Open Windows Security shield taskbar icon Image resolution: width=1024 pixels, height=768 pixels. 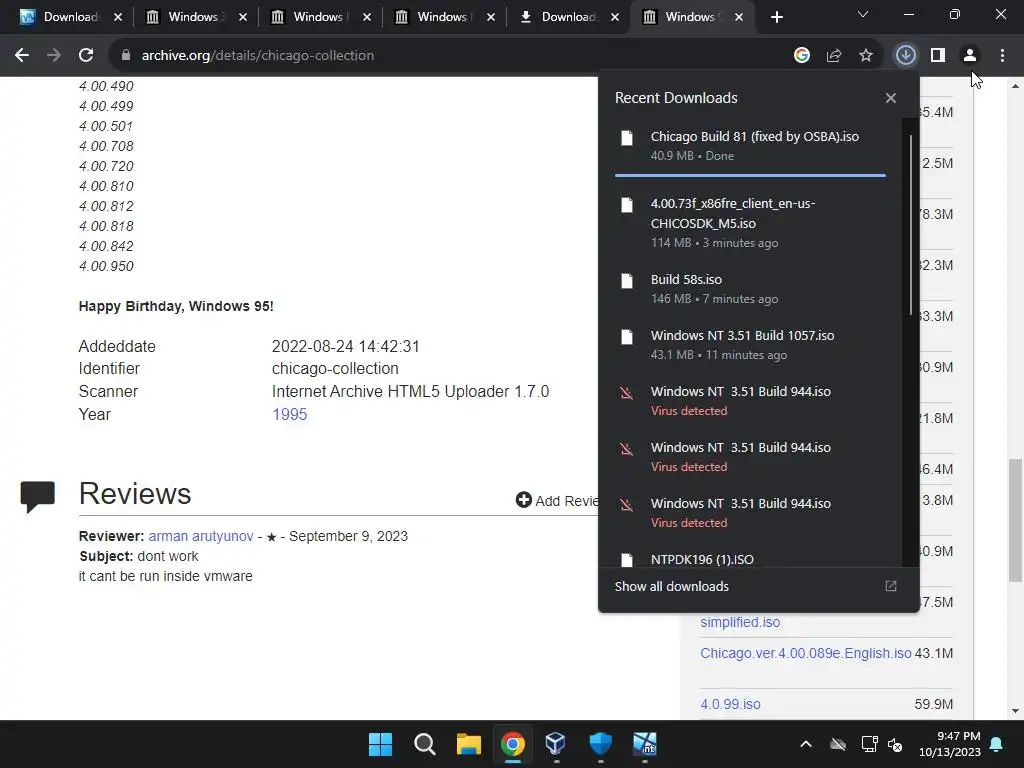coord(600,744)
